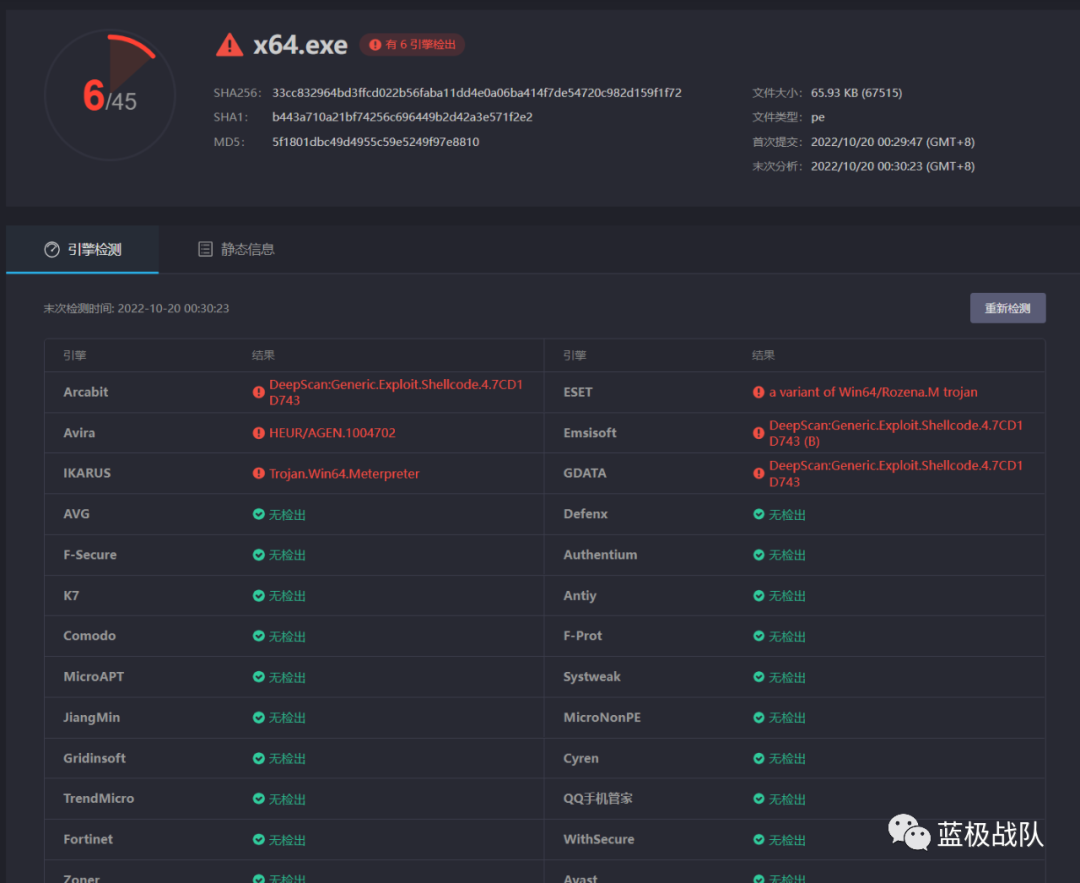Click Cyren's green check icon

coord(758,758)
